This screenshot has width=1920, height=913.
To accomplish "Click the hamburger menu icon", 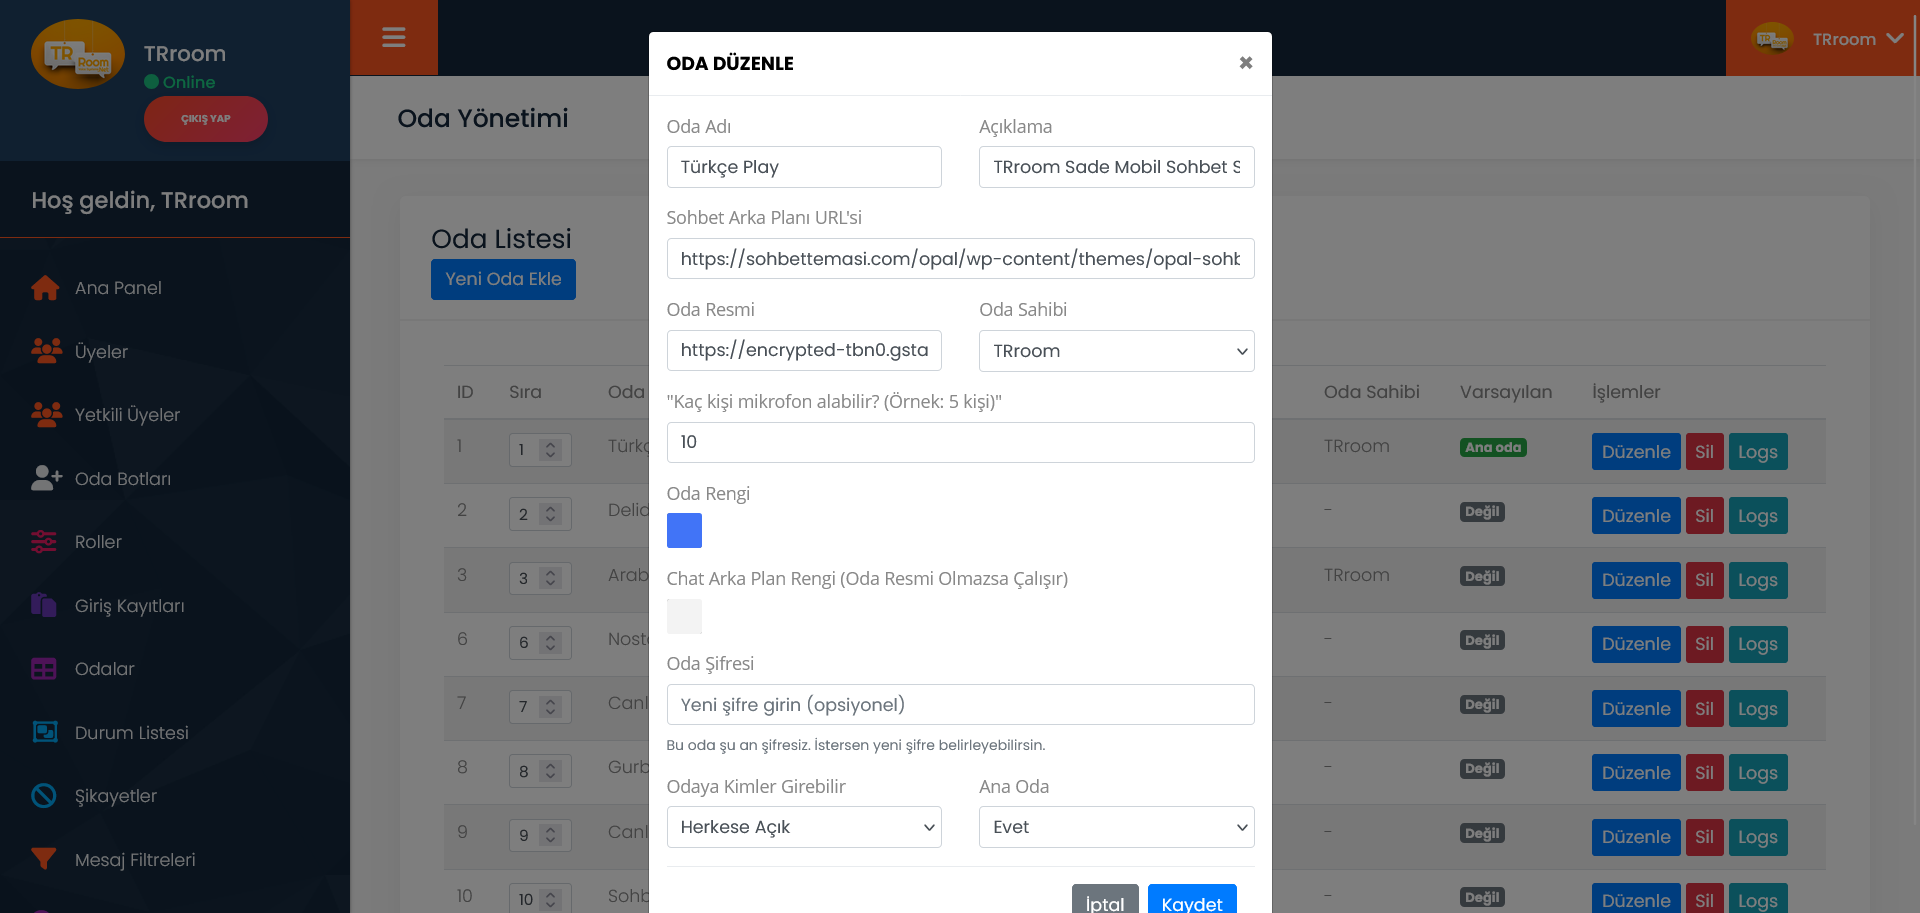I will [393, 38].
